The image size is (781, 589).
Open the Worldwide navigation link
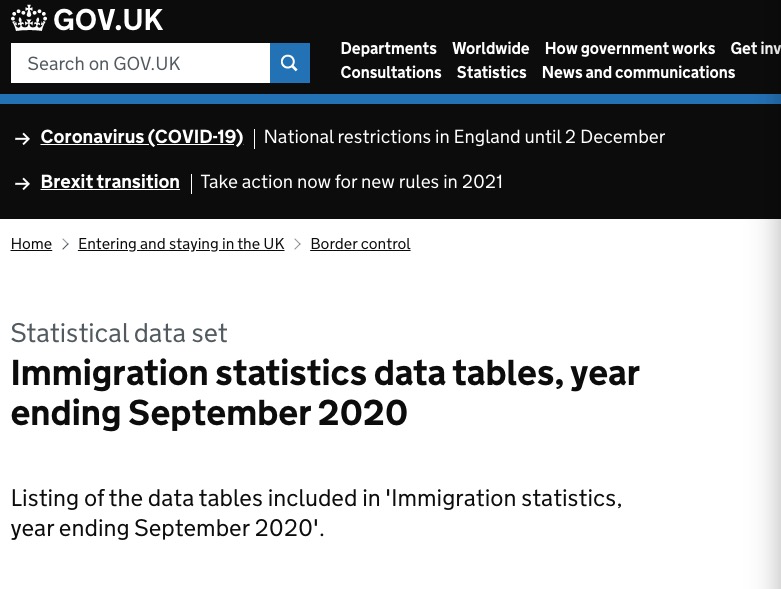[x=491, y=48]
